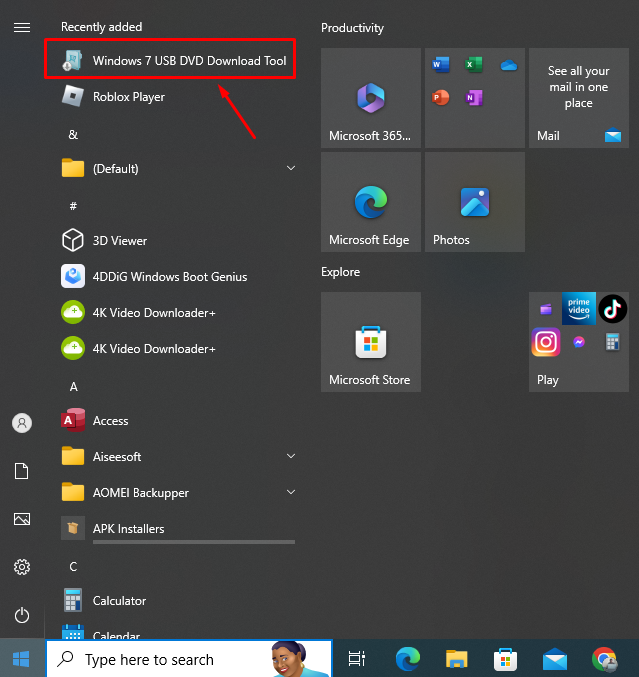Open letter index via C header
The width and height of the screenshot is (639, 677).
tap(73, 566)
